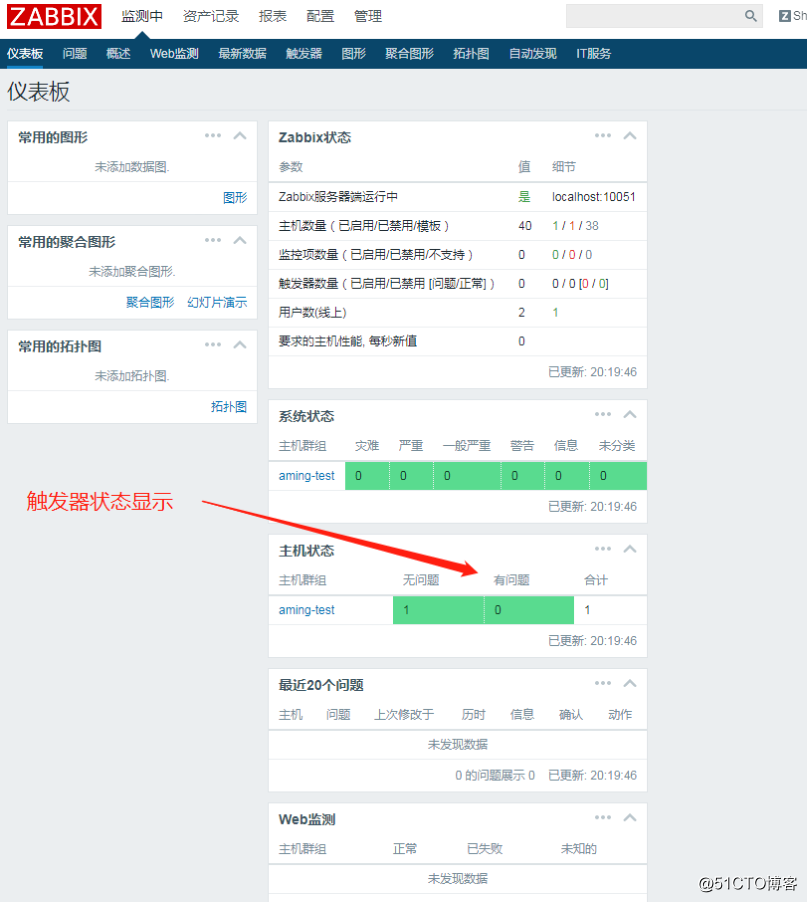The height and width of the screenshot is (902, 807).
Task: Select the 仪表板 submenu tab
Action: 25,53
